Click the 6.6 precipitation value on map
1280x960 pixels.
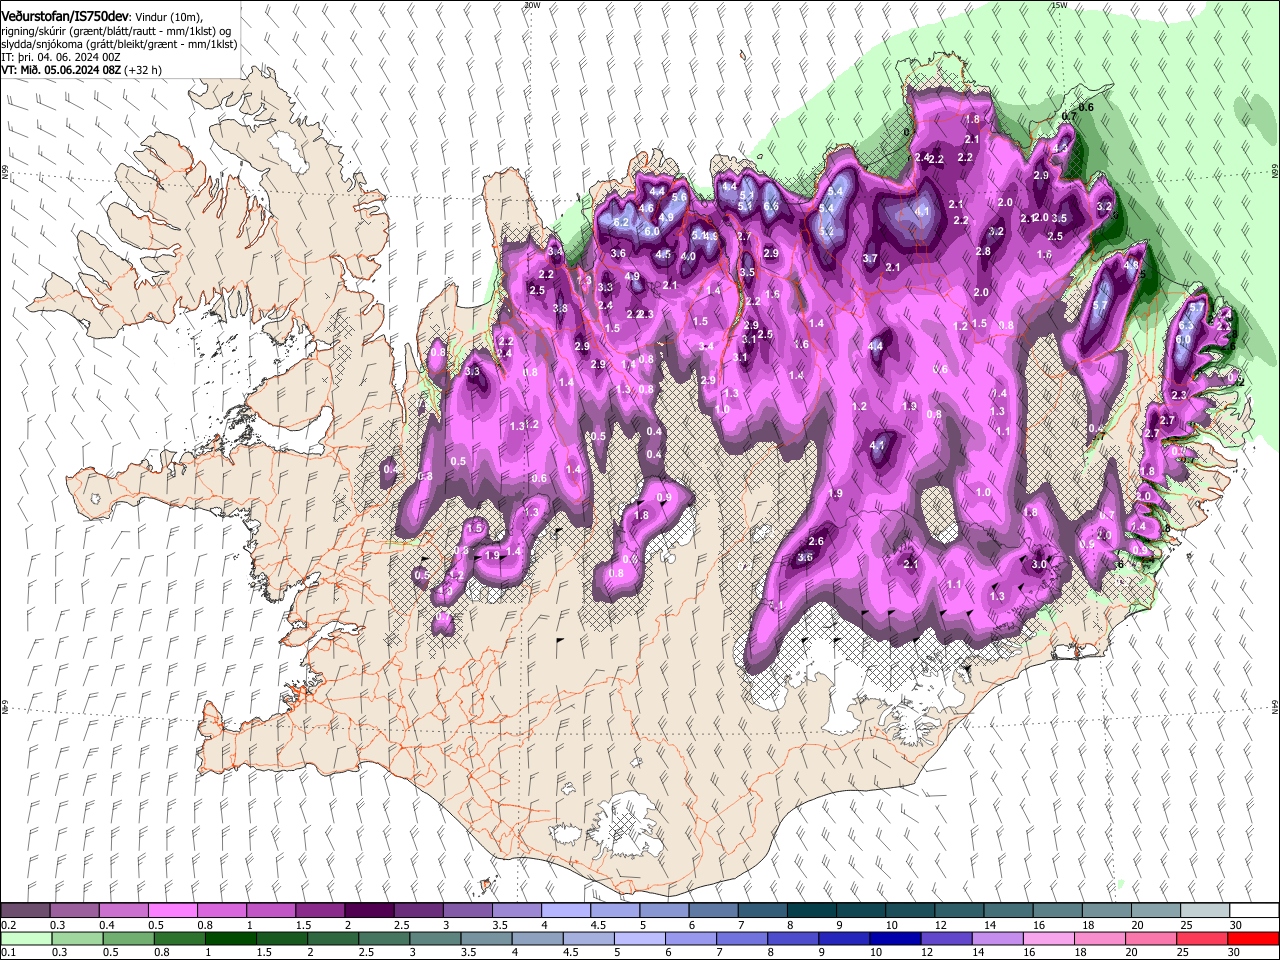click(x=771, y=206)
